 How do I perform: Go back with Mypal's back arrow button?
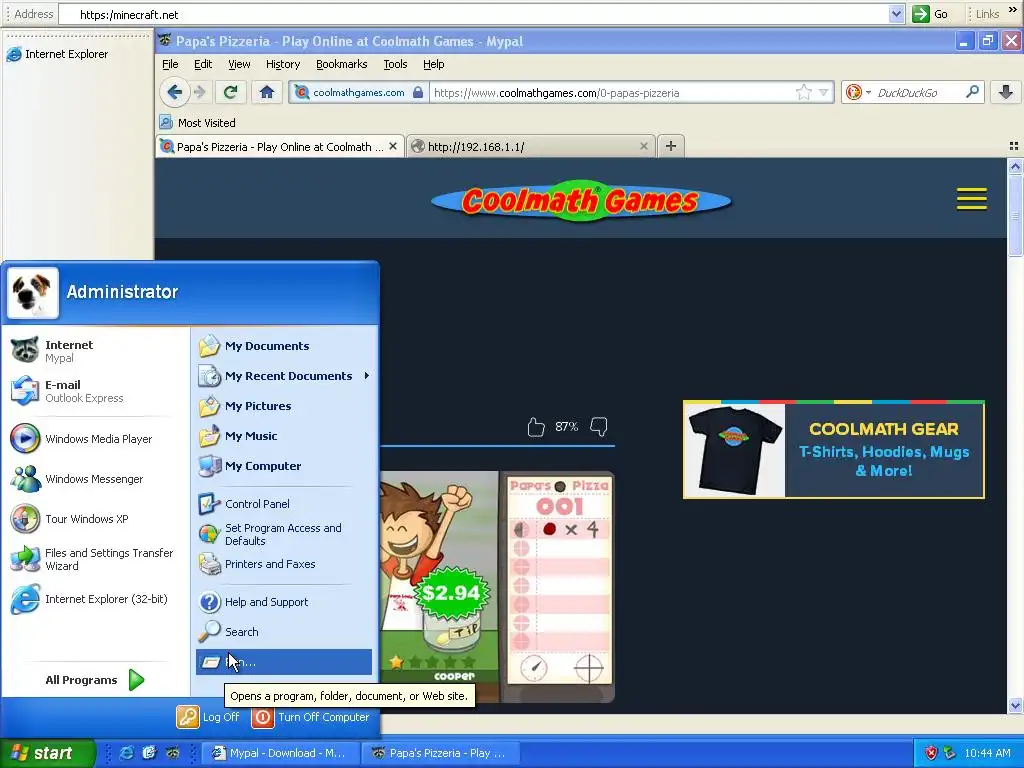[x=174, y=92]
